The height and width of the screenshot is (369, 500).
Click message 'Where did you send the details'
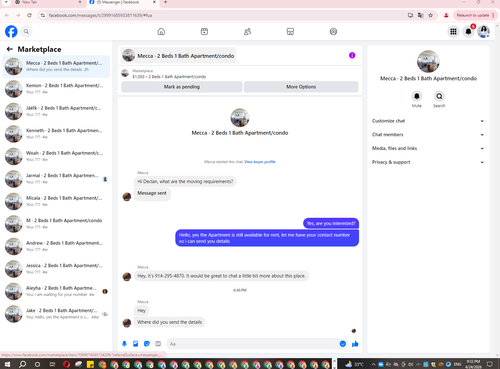coord(170,322)
